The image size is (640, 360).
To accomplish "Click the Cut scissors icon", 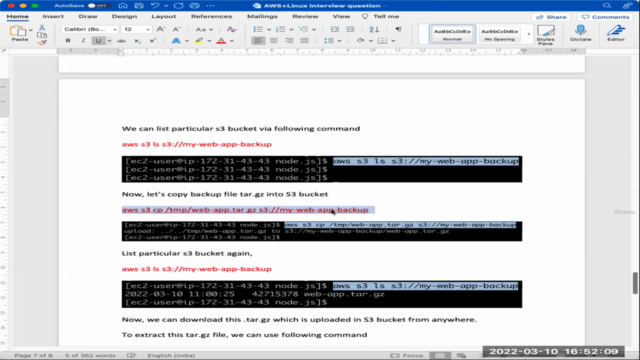I will [42, 28].
